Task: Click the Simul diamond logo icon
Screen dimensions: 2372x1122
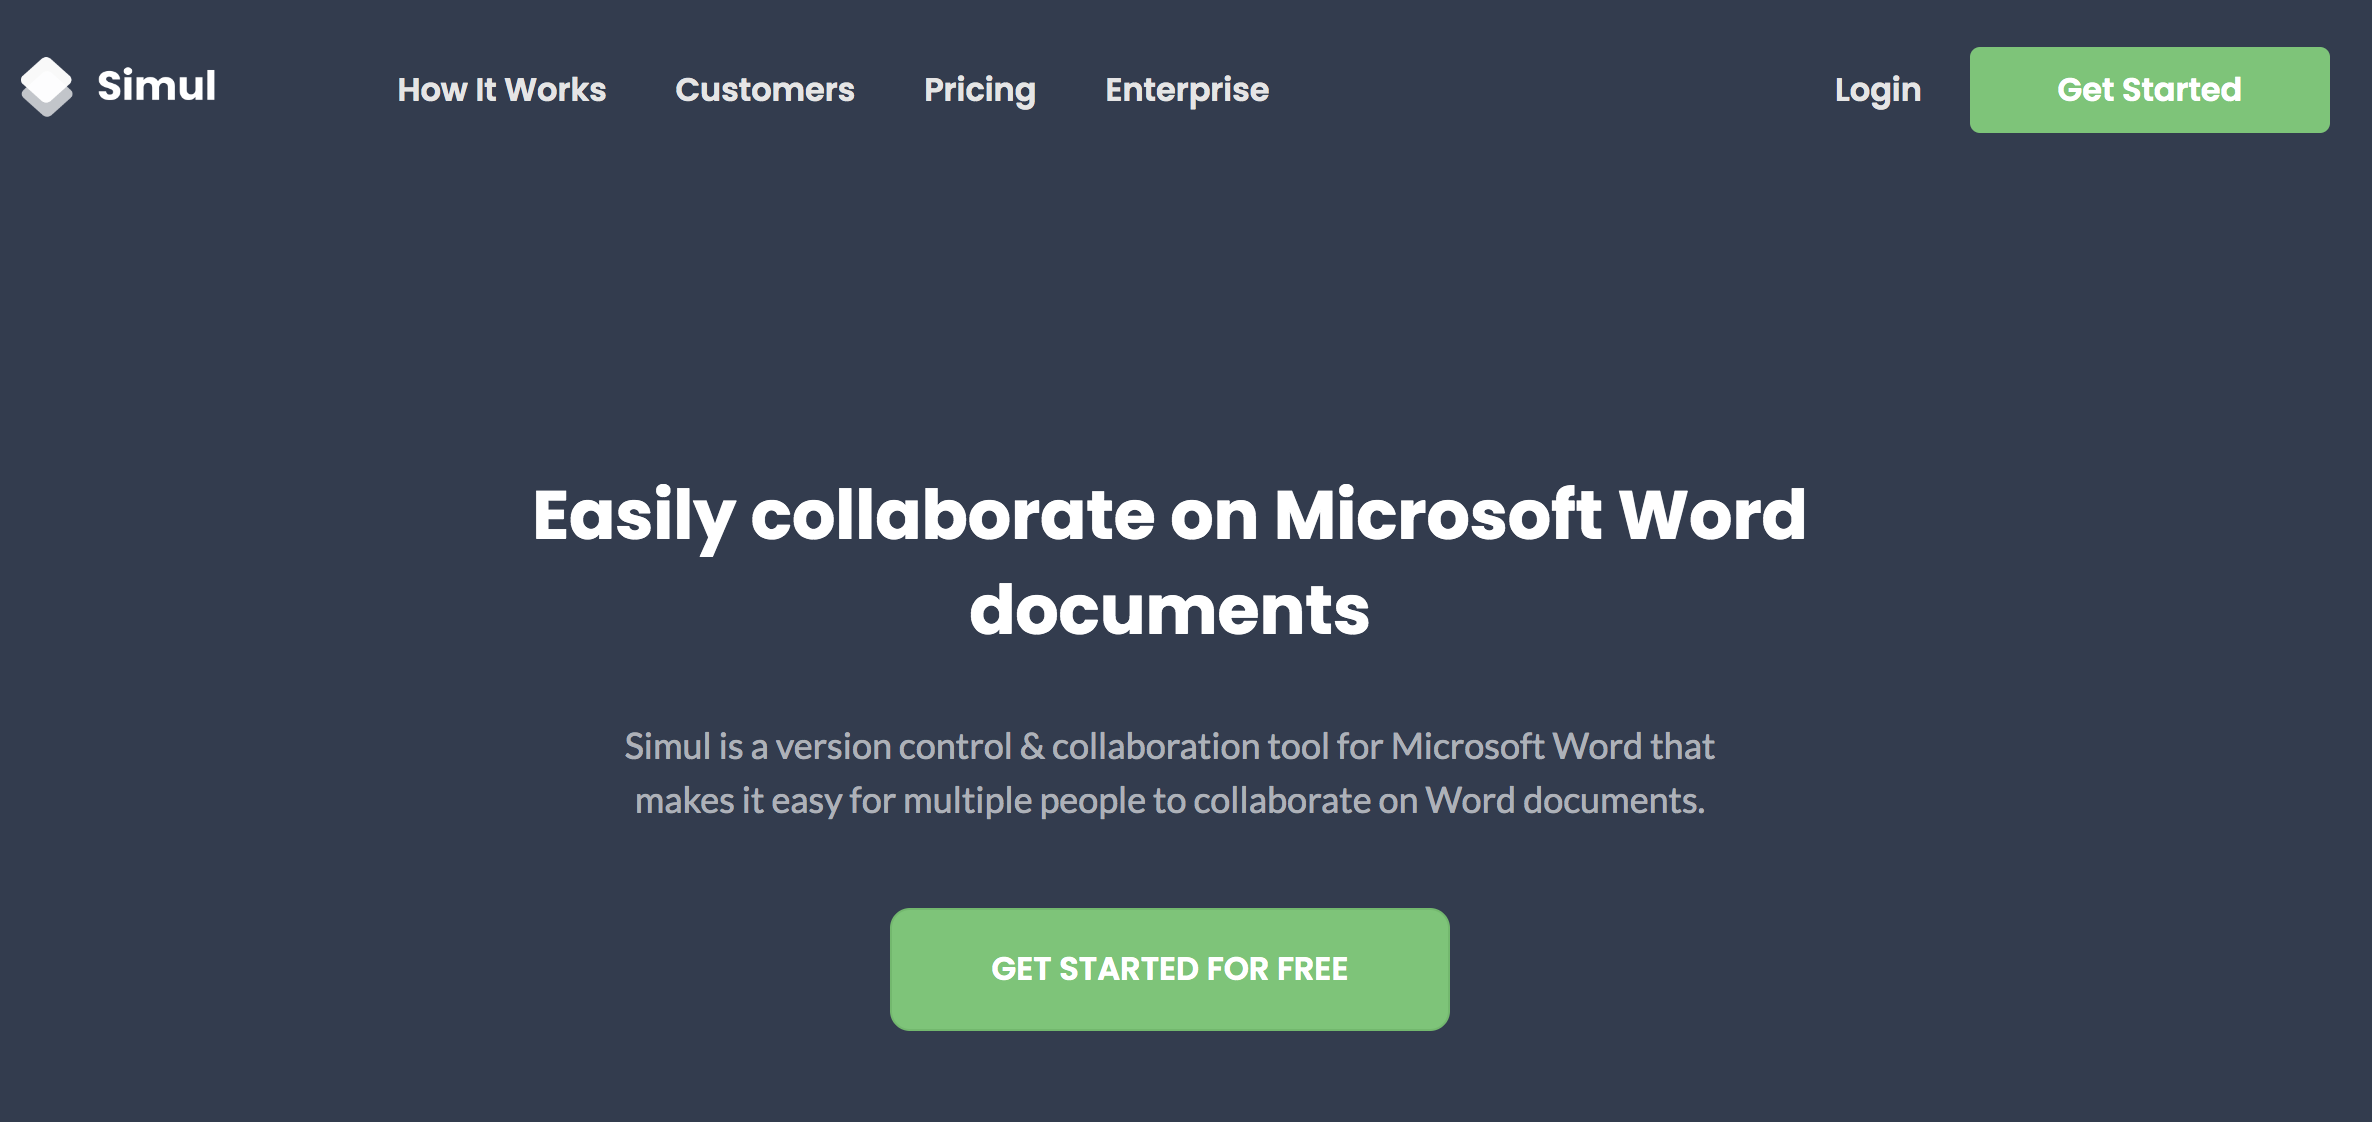Action: [46, 87]
